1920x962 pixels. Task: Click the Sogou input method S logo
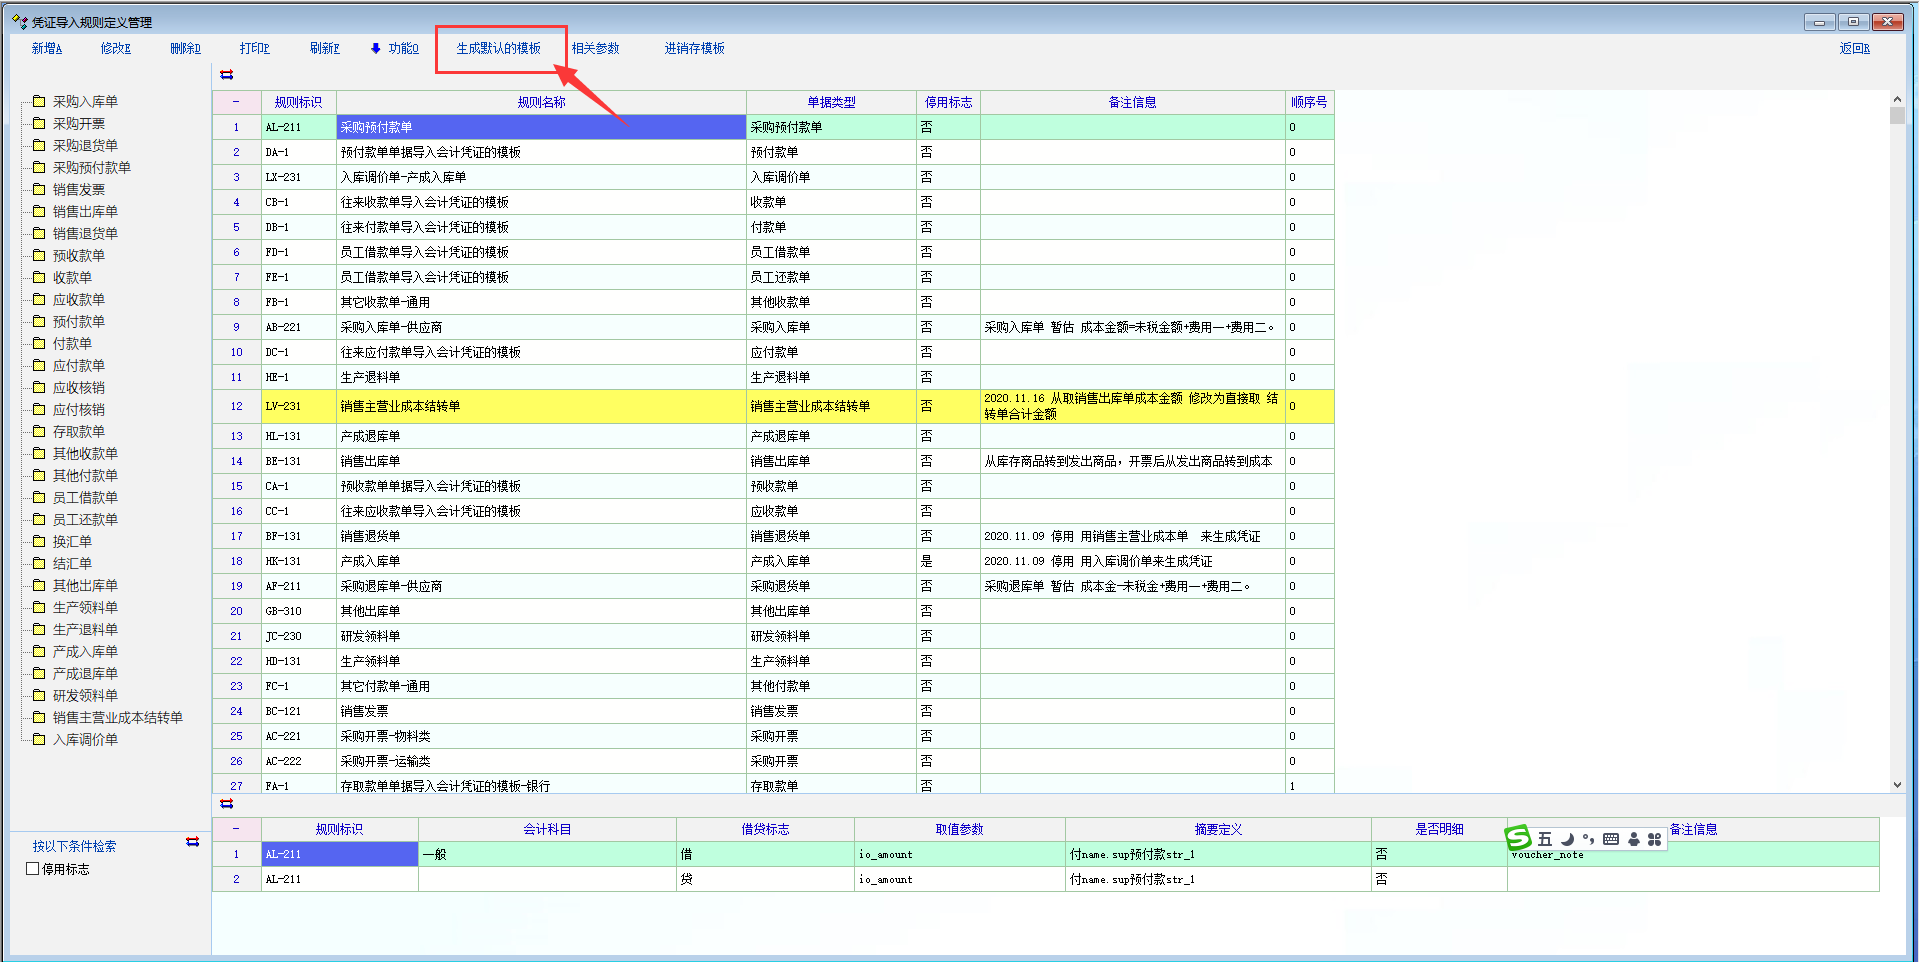pos(1518,838)
